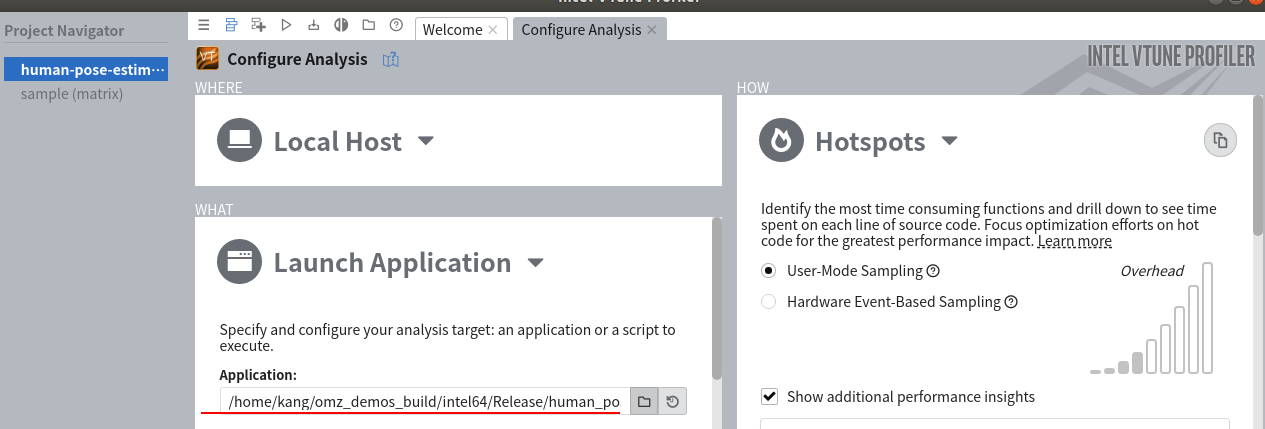
Task: Click the WHERE section label
Action: pos(219,88)
